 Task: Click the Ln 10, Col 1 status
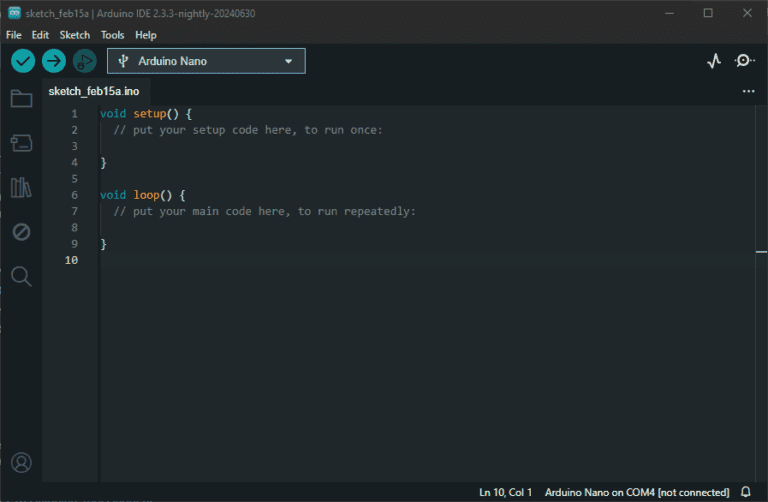click(x=505, y=492)
